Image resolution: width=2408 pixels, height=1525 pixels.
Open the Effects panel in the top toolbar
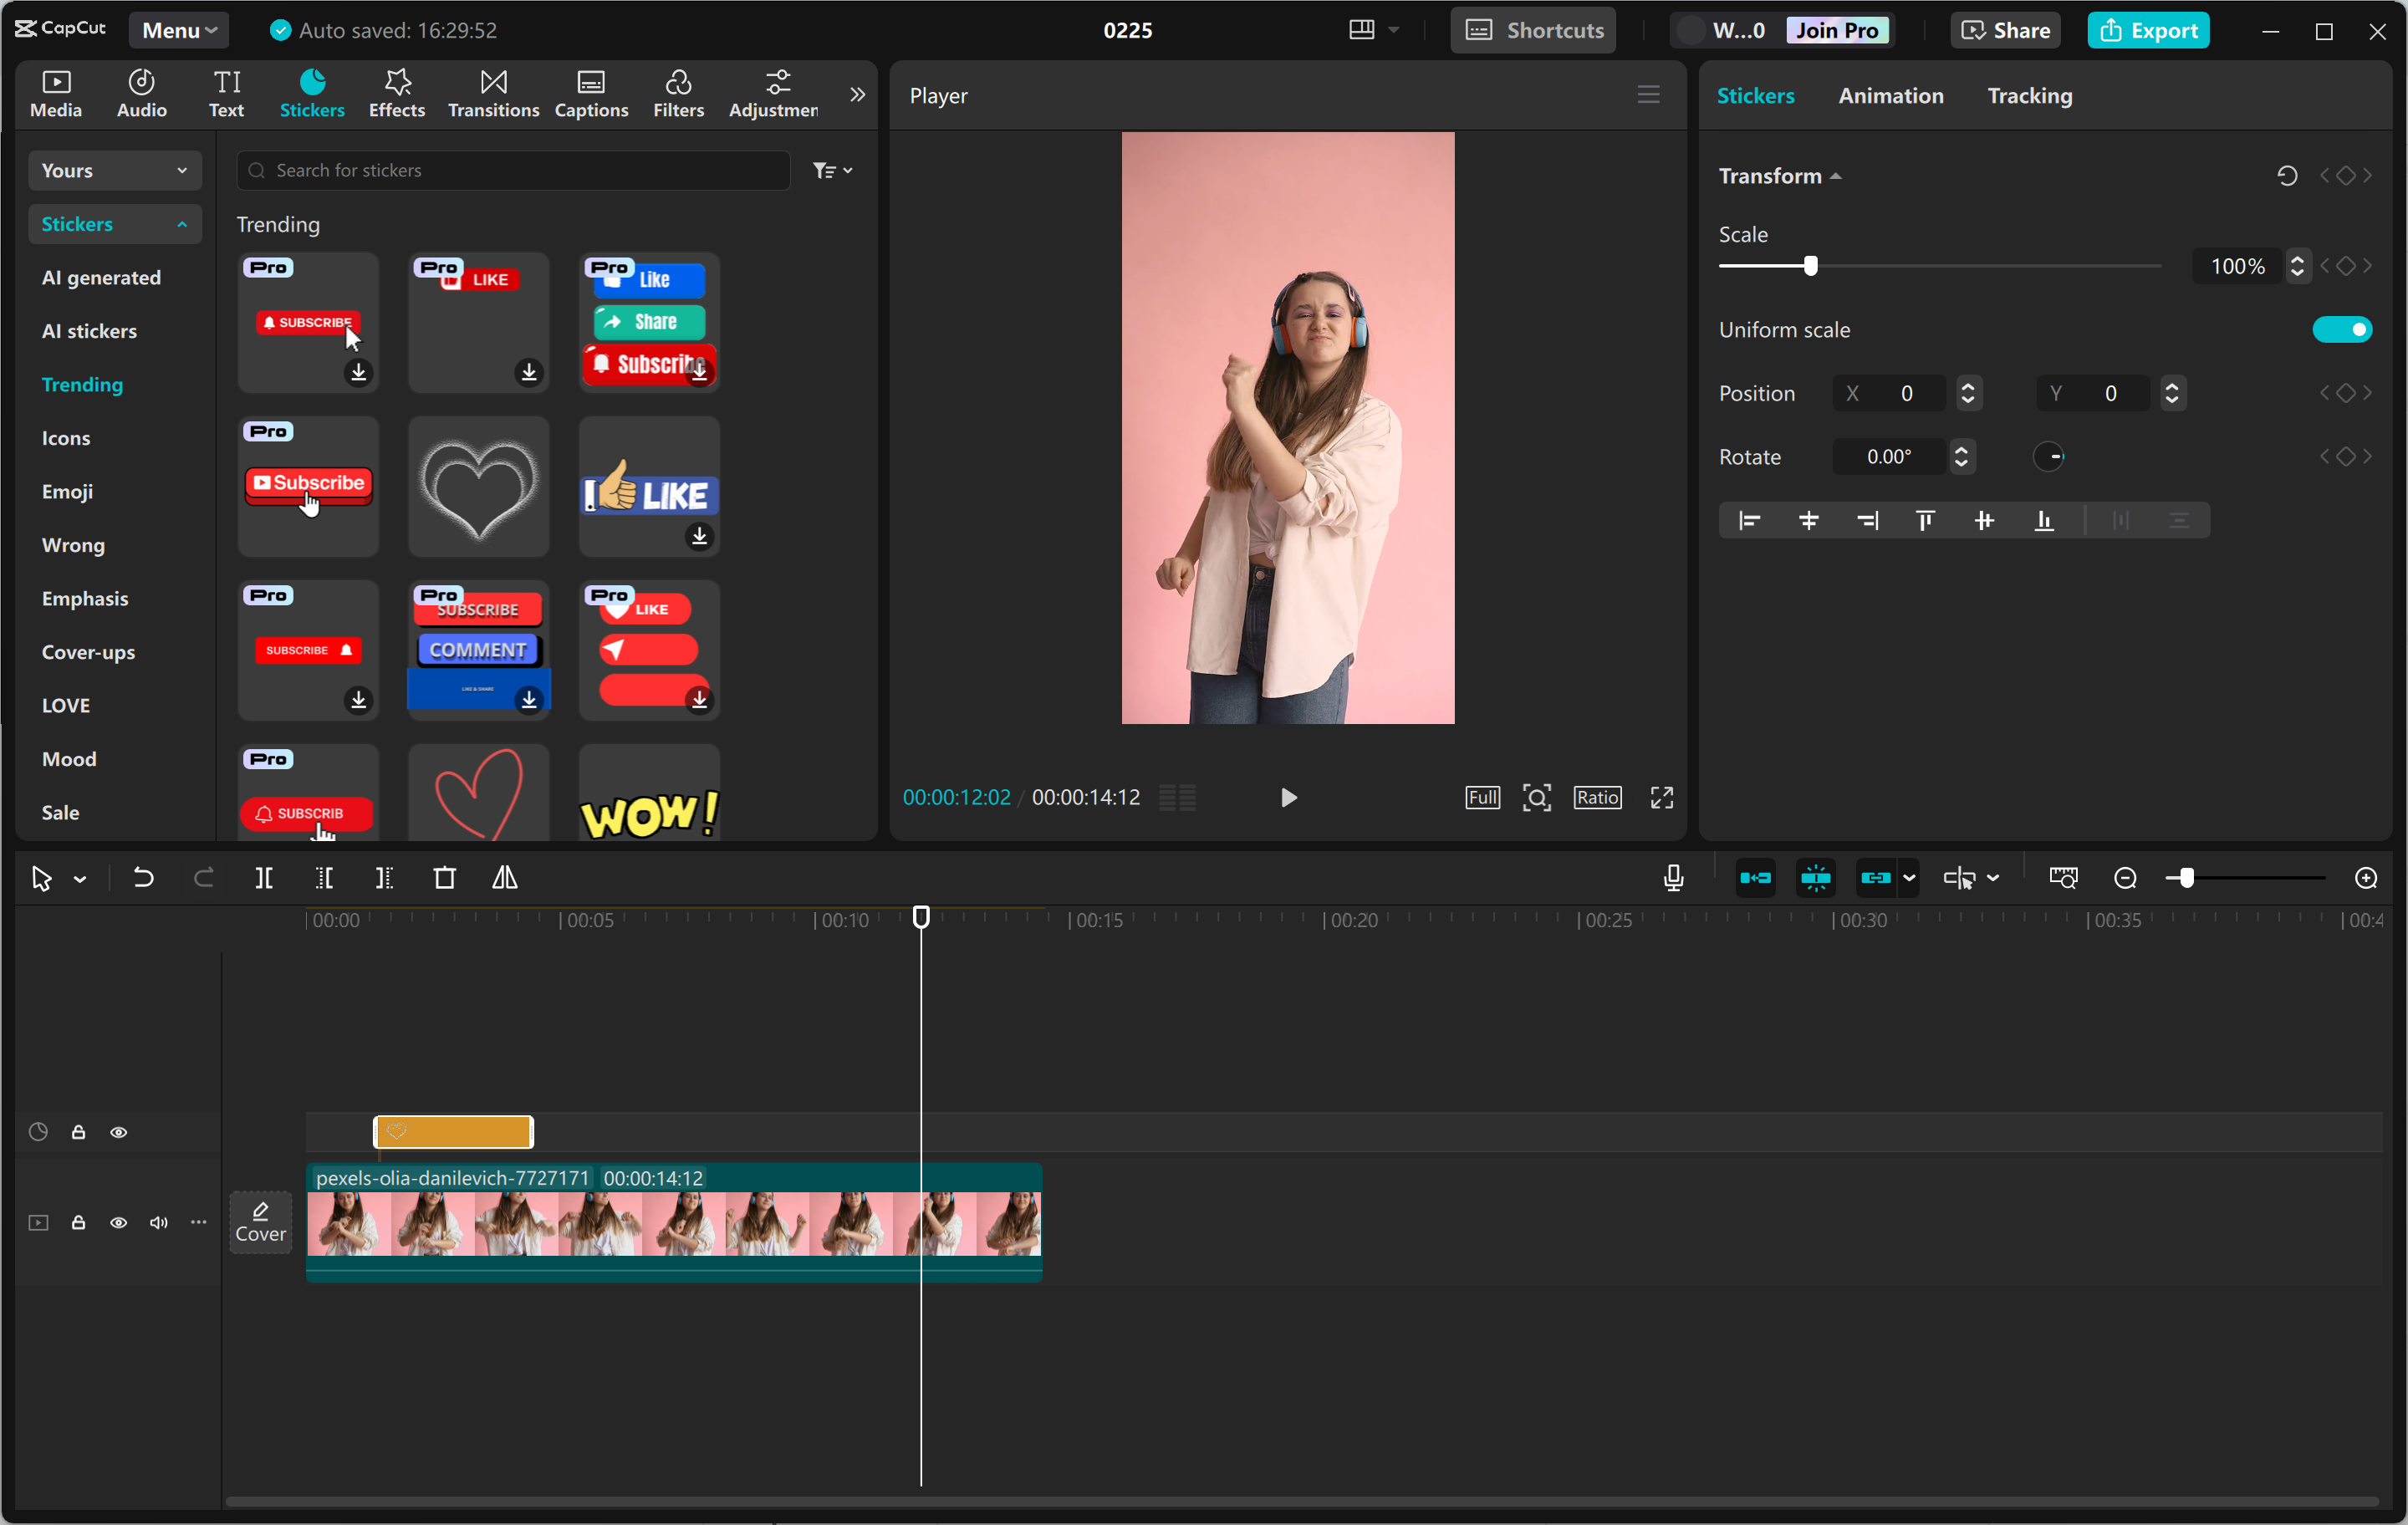point(396,93)
